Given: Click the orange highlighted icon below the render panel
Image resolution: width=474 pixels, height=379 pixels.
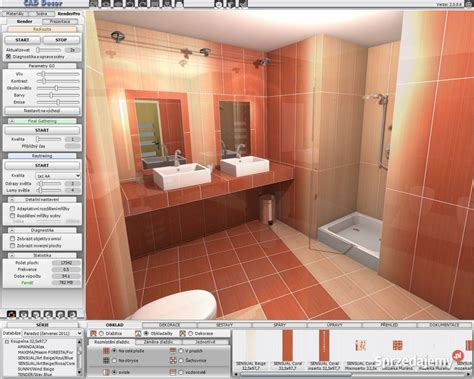Looking at the screenshot, I should pos(12,314).
